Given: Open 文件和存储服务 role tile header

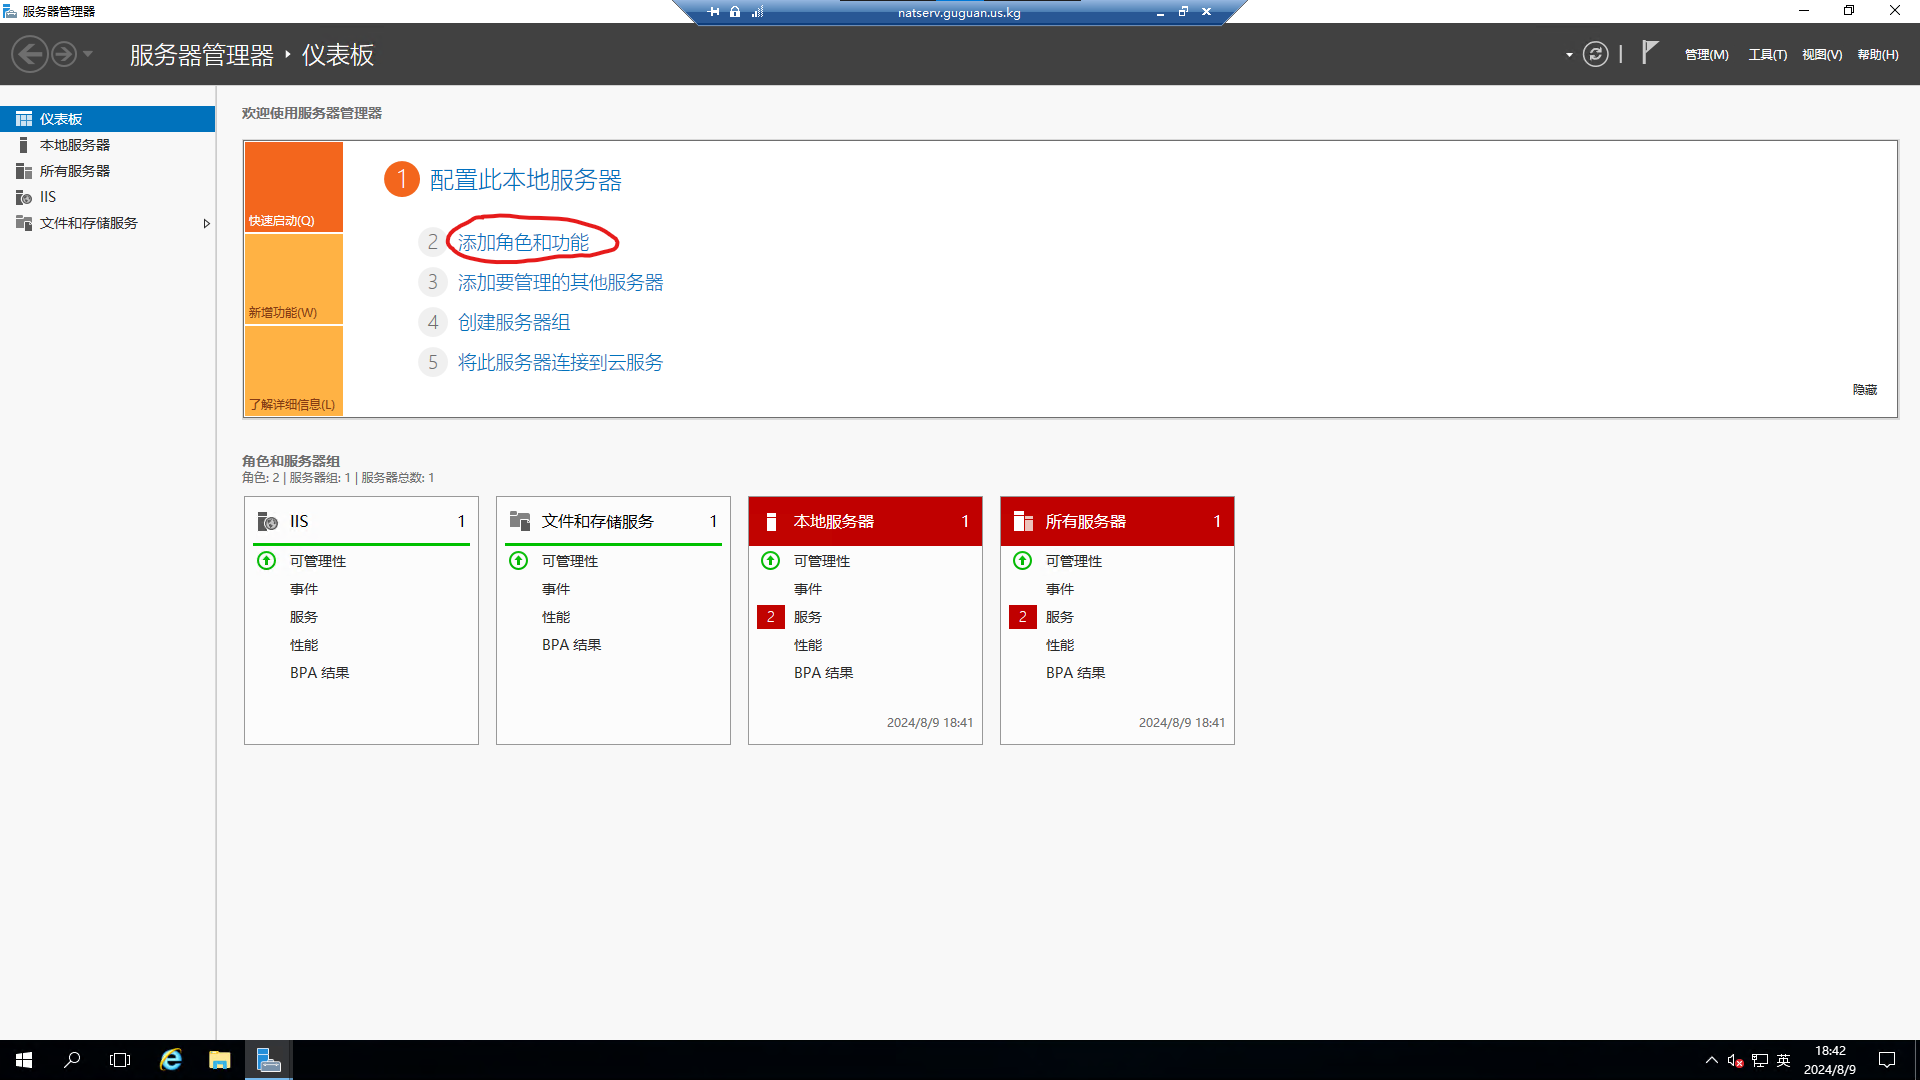Looking at the screenshot, I should click(613, 521).
